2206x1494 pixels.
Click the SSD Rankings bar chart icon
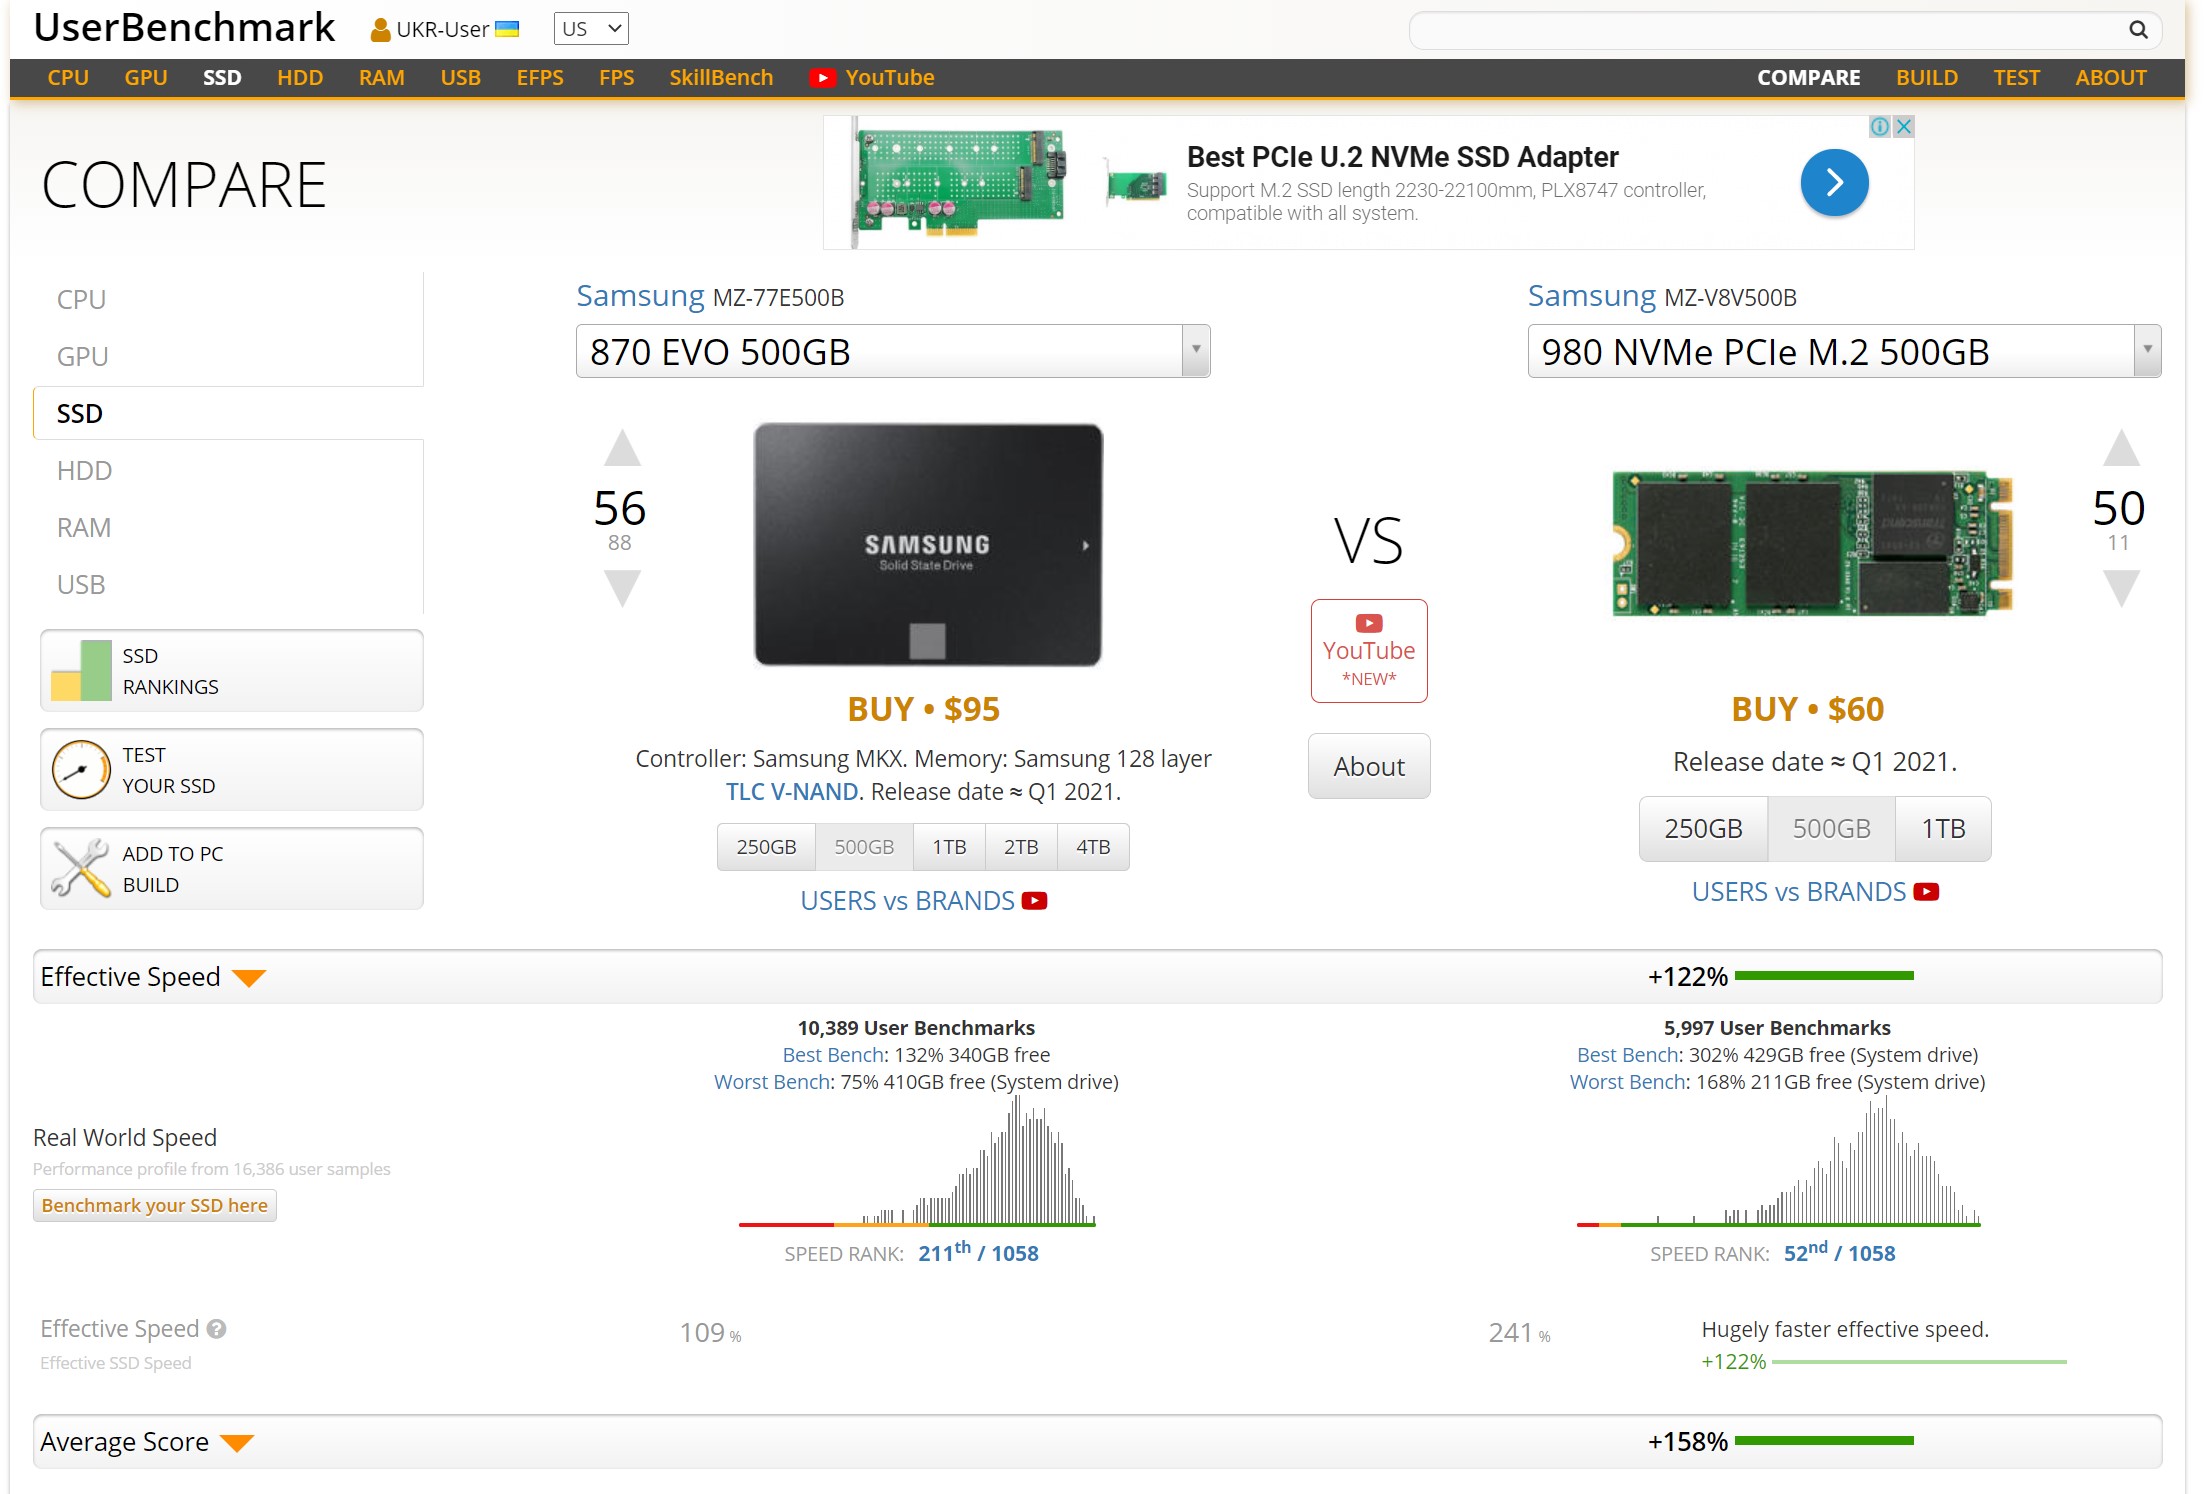(81, 671)
